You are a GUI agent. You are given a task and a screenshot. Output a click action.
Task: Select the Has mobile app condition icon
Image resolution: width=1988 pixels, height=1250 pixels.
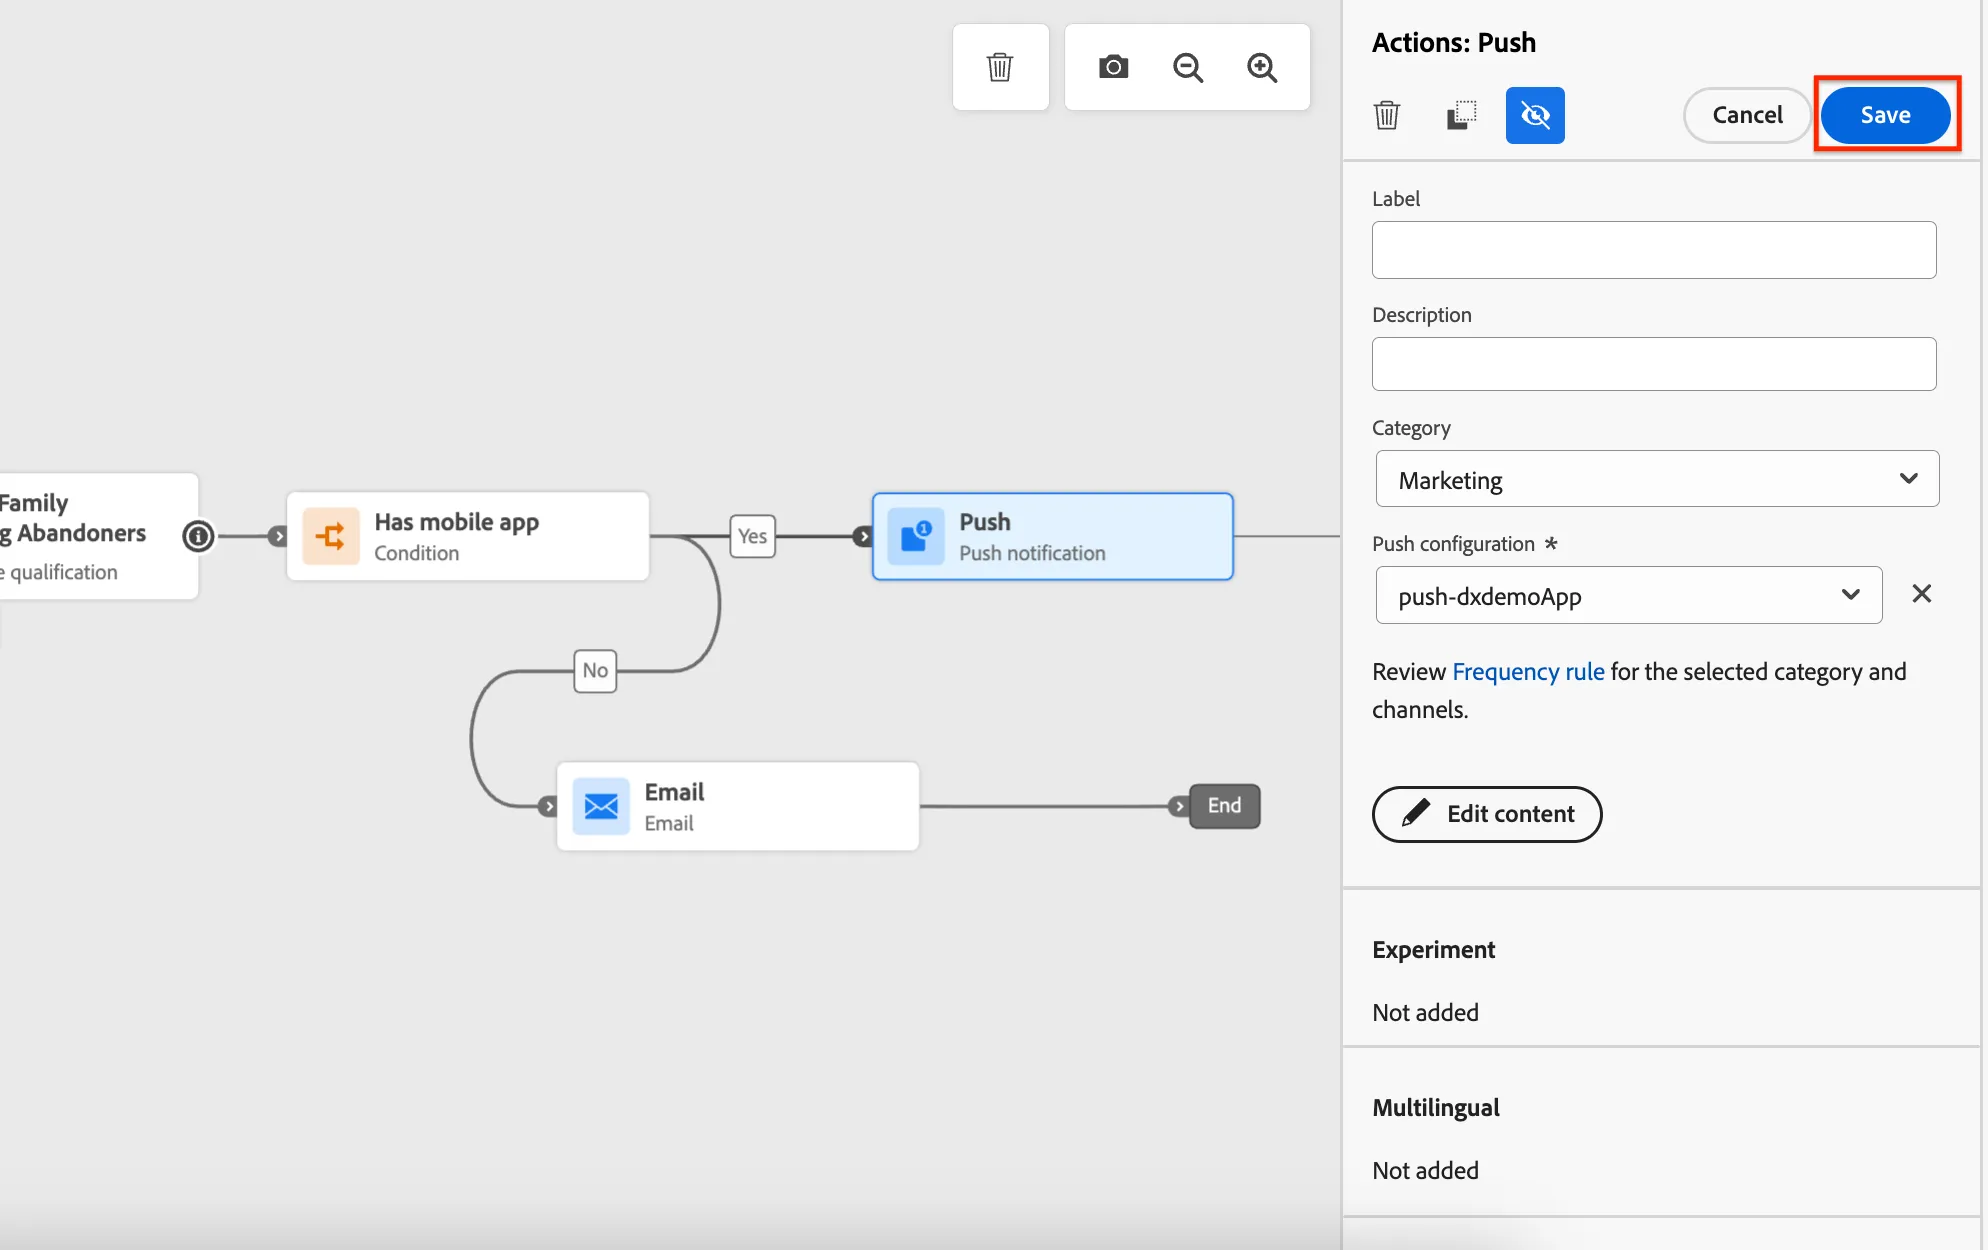[331, 536]
